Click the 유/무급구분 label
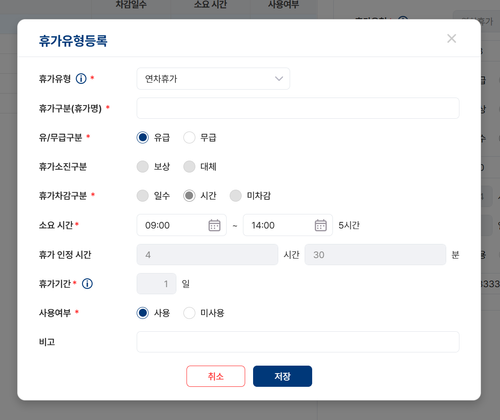Image resolution: width=500 pixels, height=420 pixels. pos(60,137)
